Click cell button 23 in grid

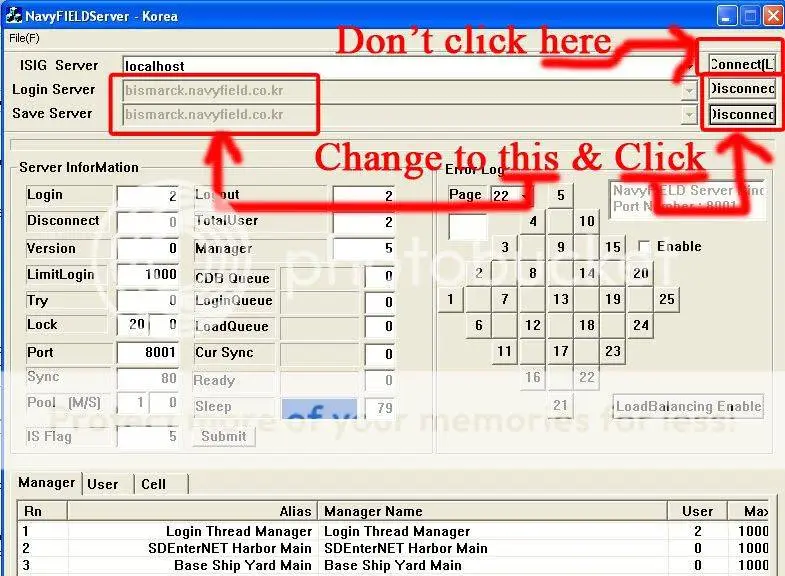613,351
